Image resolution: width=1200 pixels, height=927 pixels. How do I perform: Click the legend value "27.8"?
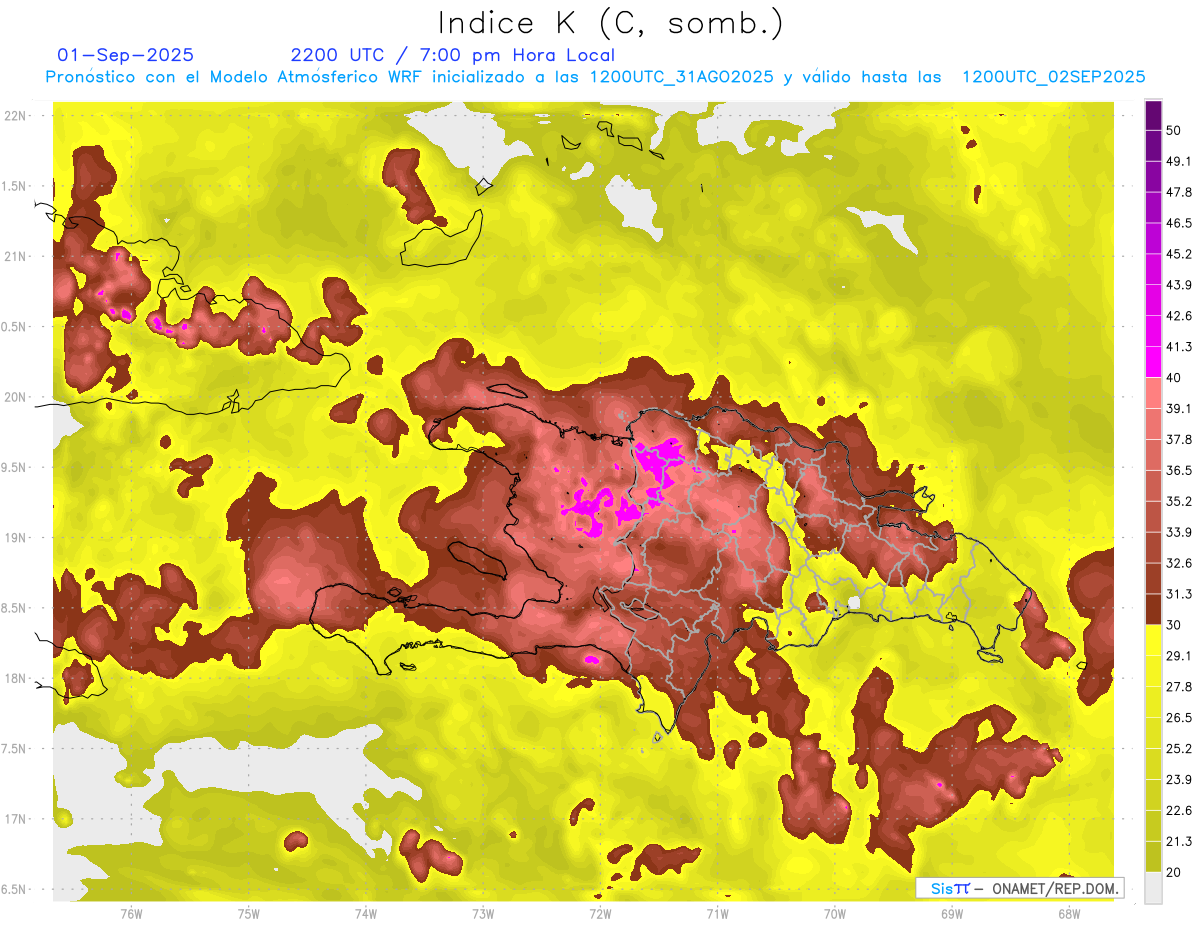coord(1178,687)
